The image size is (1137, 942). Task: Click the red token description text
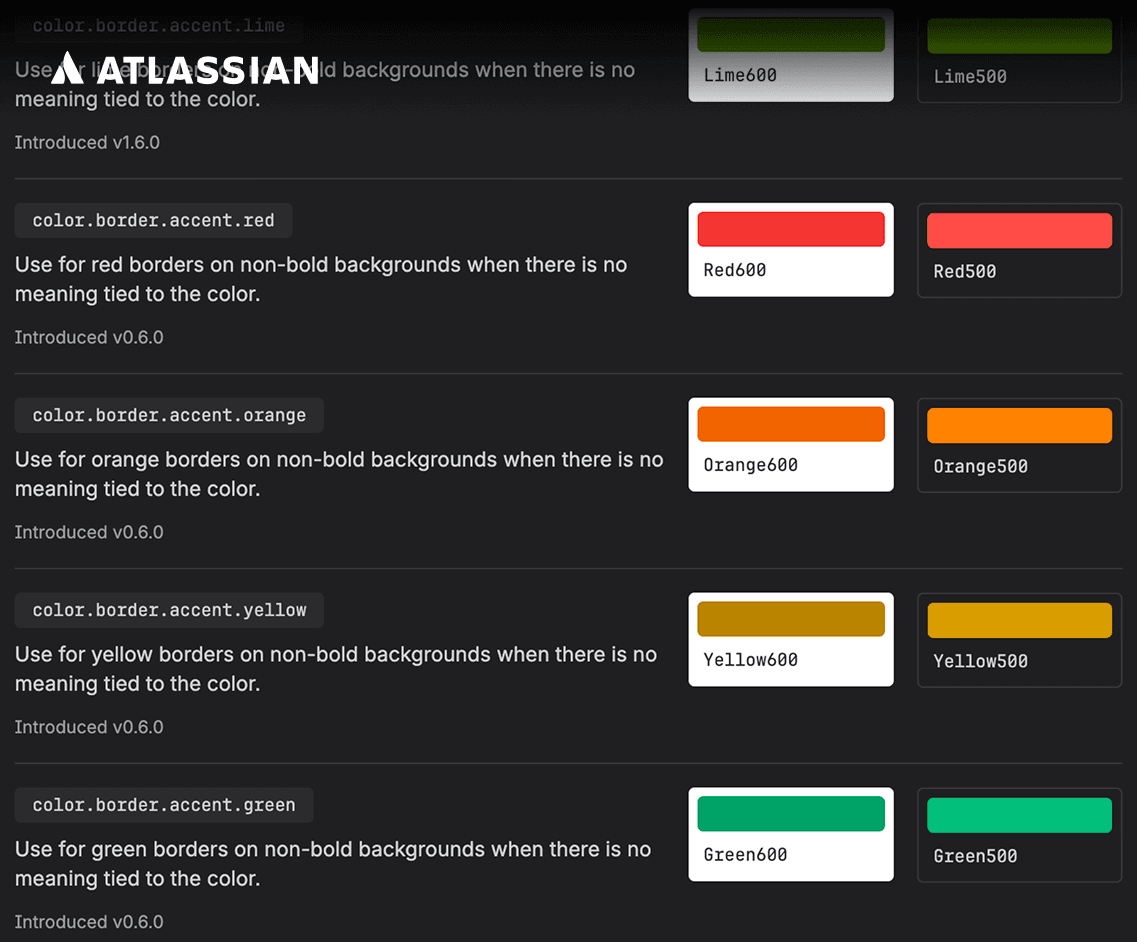pos(321,279)
